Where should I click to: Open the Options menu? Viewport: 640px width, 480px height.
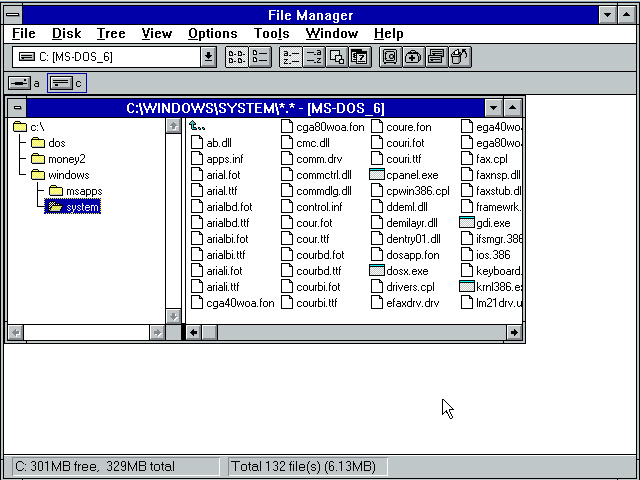(213, 33)
